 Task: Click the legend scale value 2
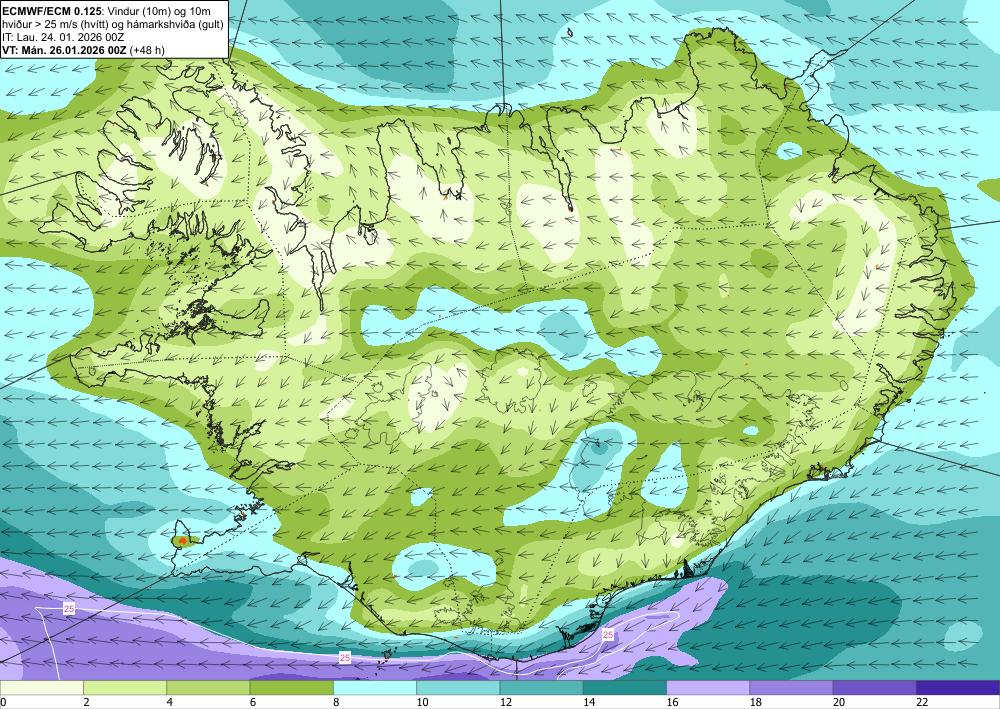pos(86,703)
